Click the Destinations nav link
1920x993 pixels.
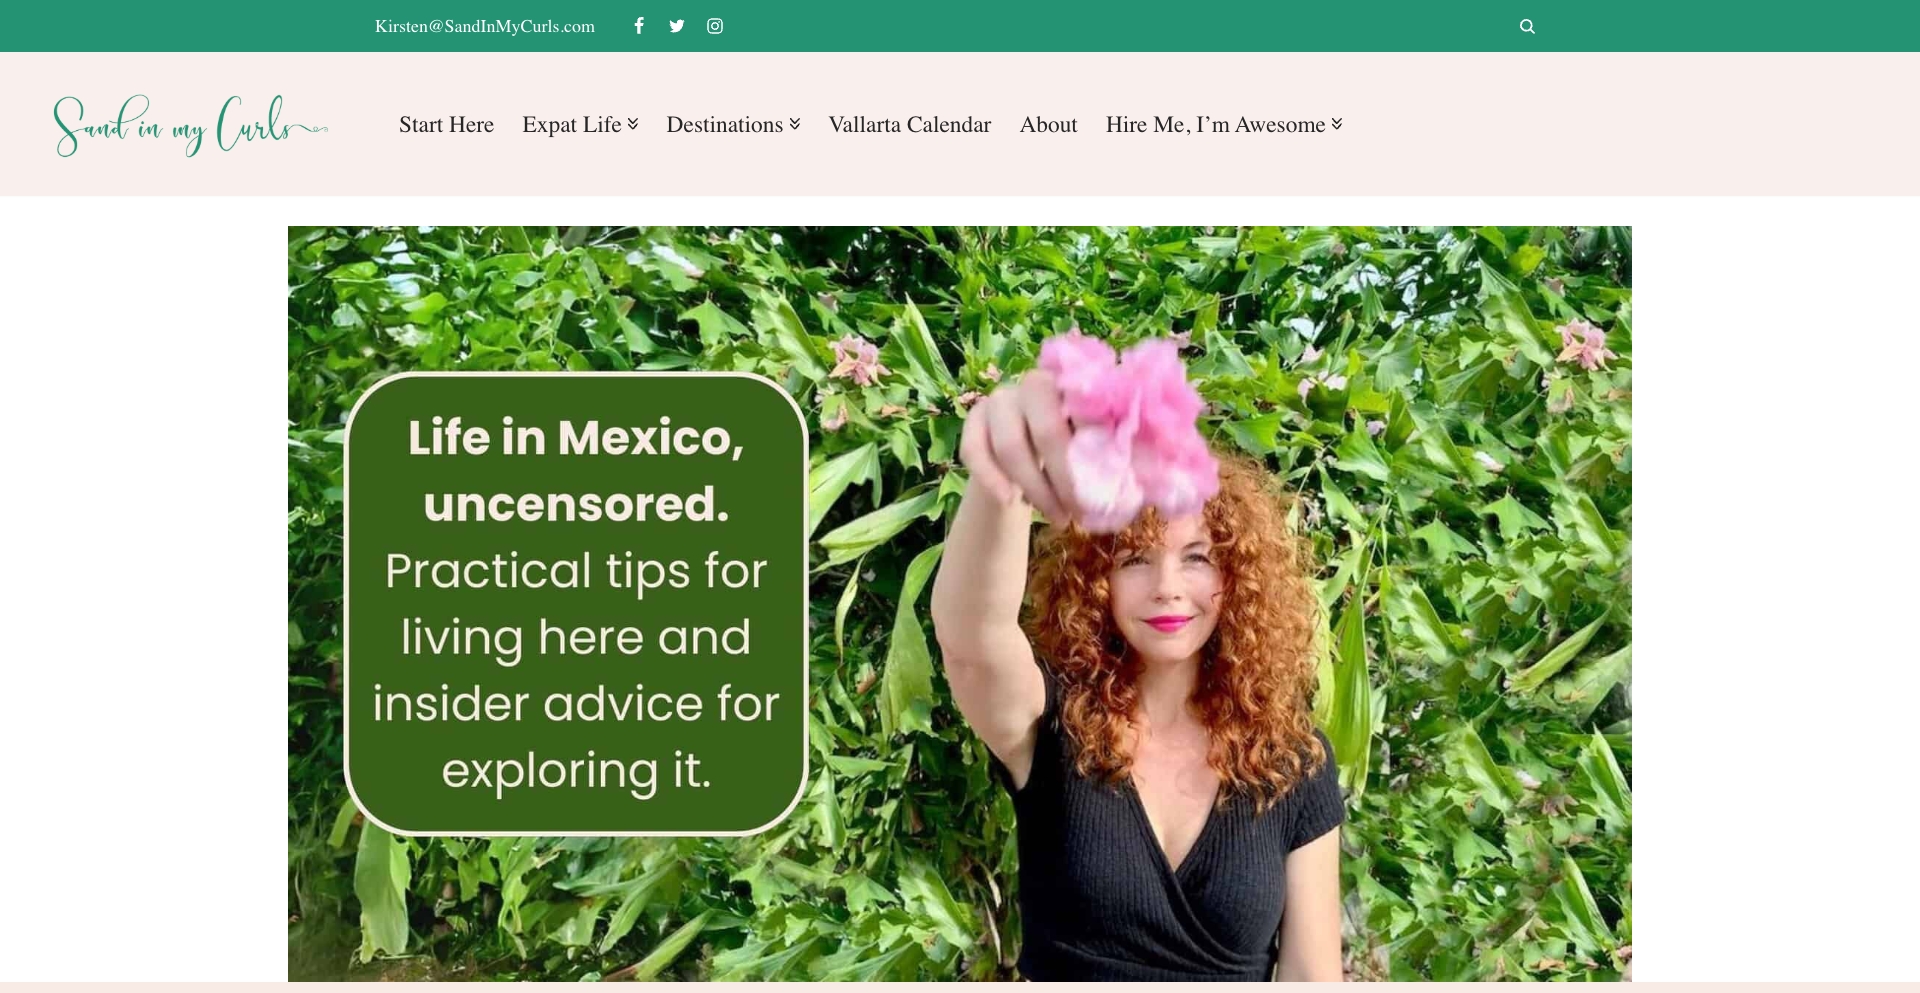724,124
